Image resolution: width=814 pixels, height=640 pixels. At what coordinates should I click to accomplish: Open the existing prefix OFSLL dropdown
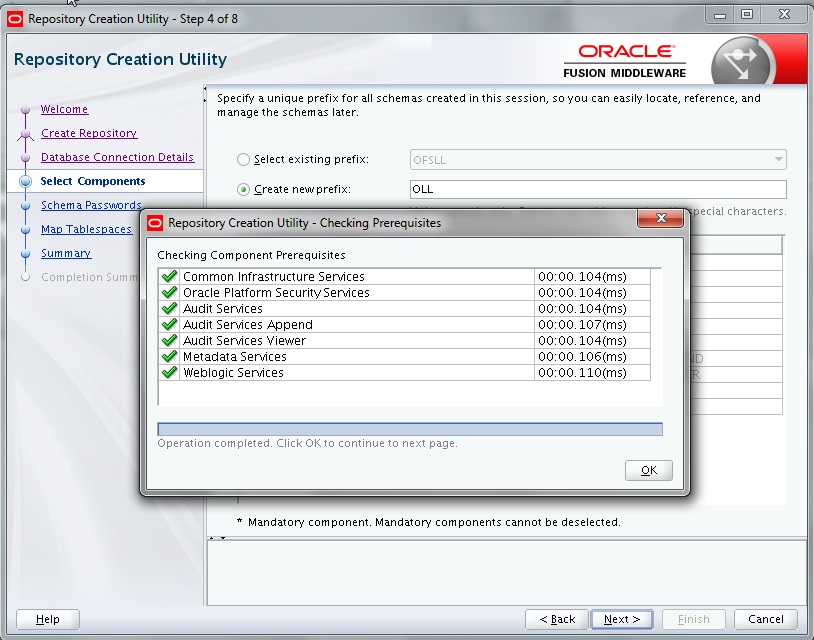coord(778,159)
